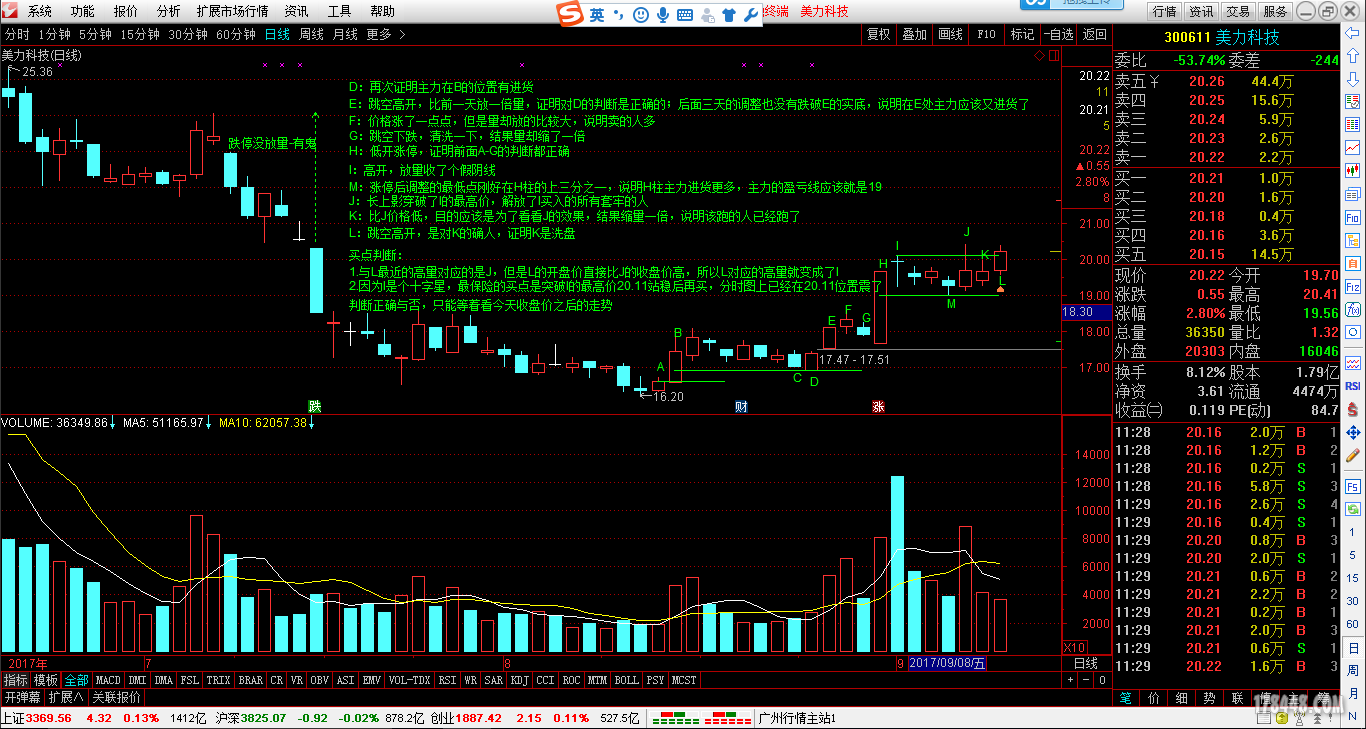Click Sogou skin shirt icon

(x=727, y=15)
